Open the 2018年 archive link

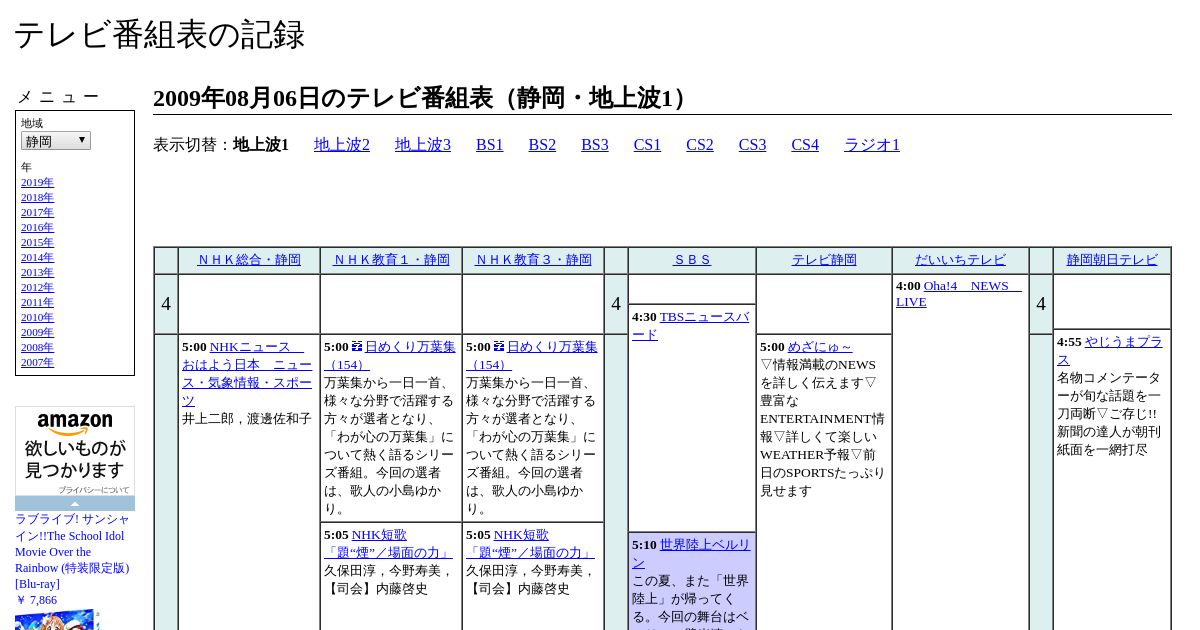pyautogui.click(x=37, y=197)
